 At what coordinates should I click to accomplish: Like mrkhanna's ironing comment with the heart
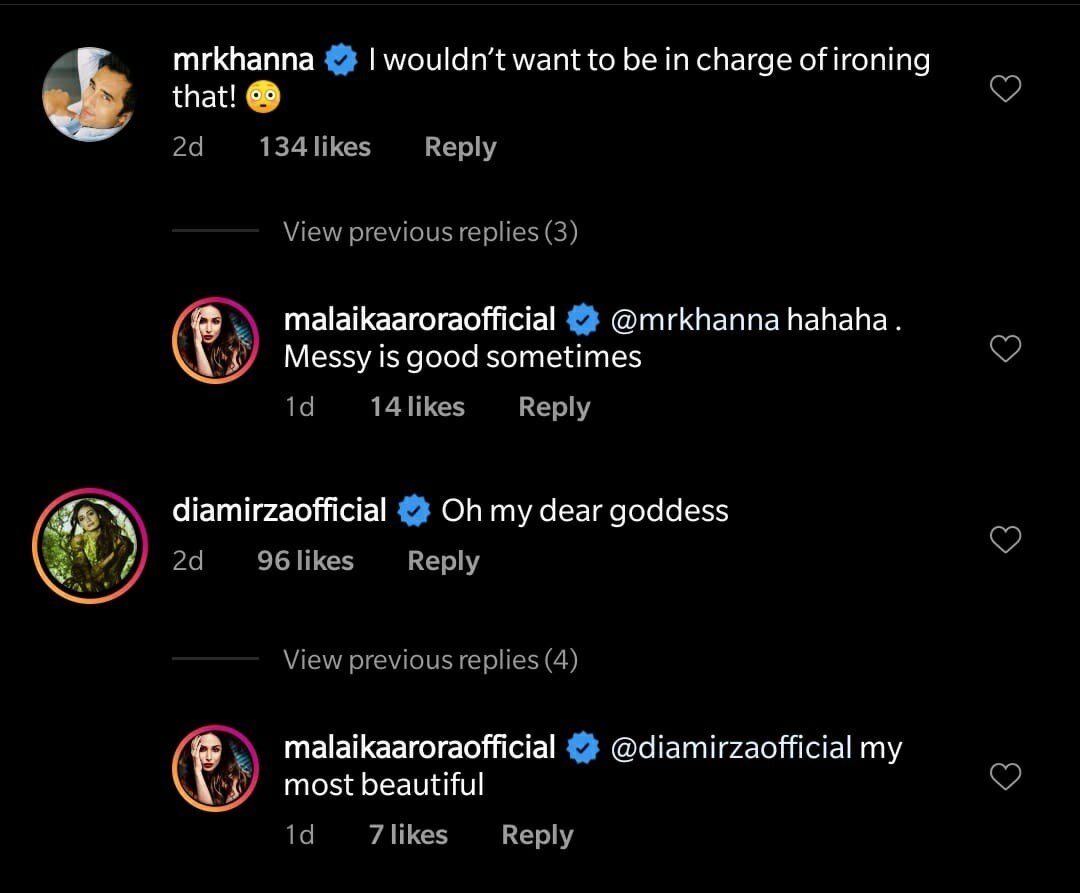click(1004, 90)
